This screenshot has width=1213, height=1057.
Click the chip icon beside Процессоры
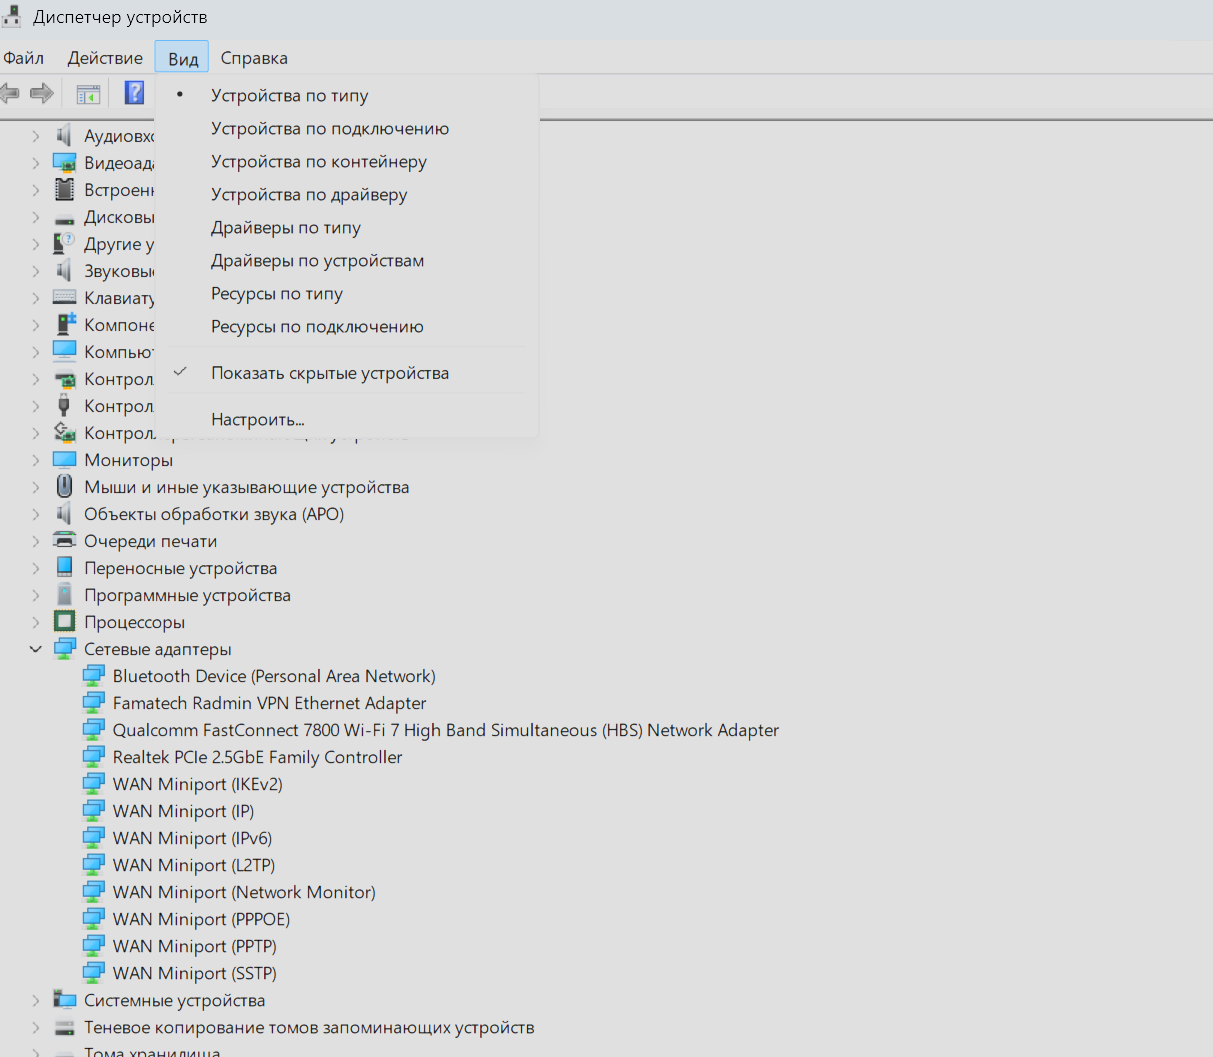64,622
